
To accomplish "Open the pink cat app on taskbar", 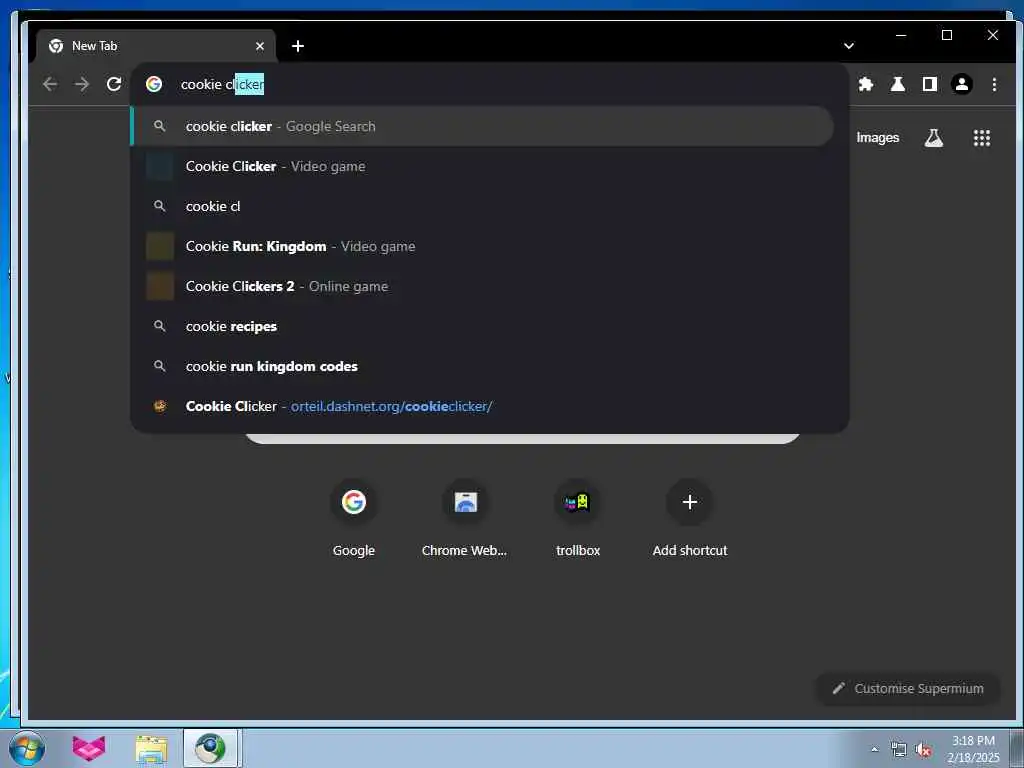I will click(89, 748).
